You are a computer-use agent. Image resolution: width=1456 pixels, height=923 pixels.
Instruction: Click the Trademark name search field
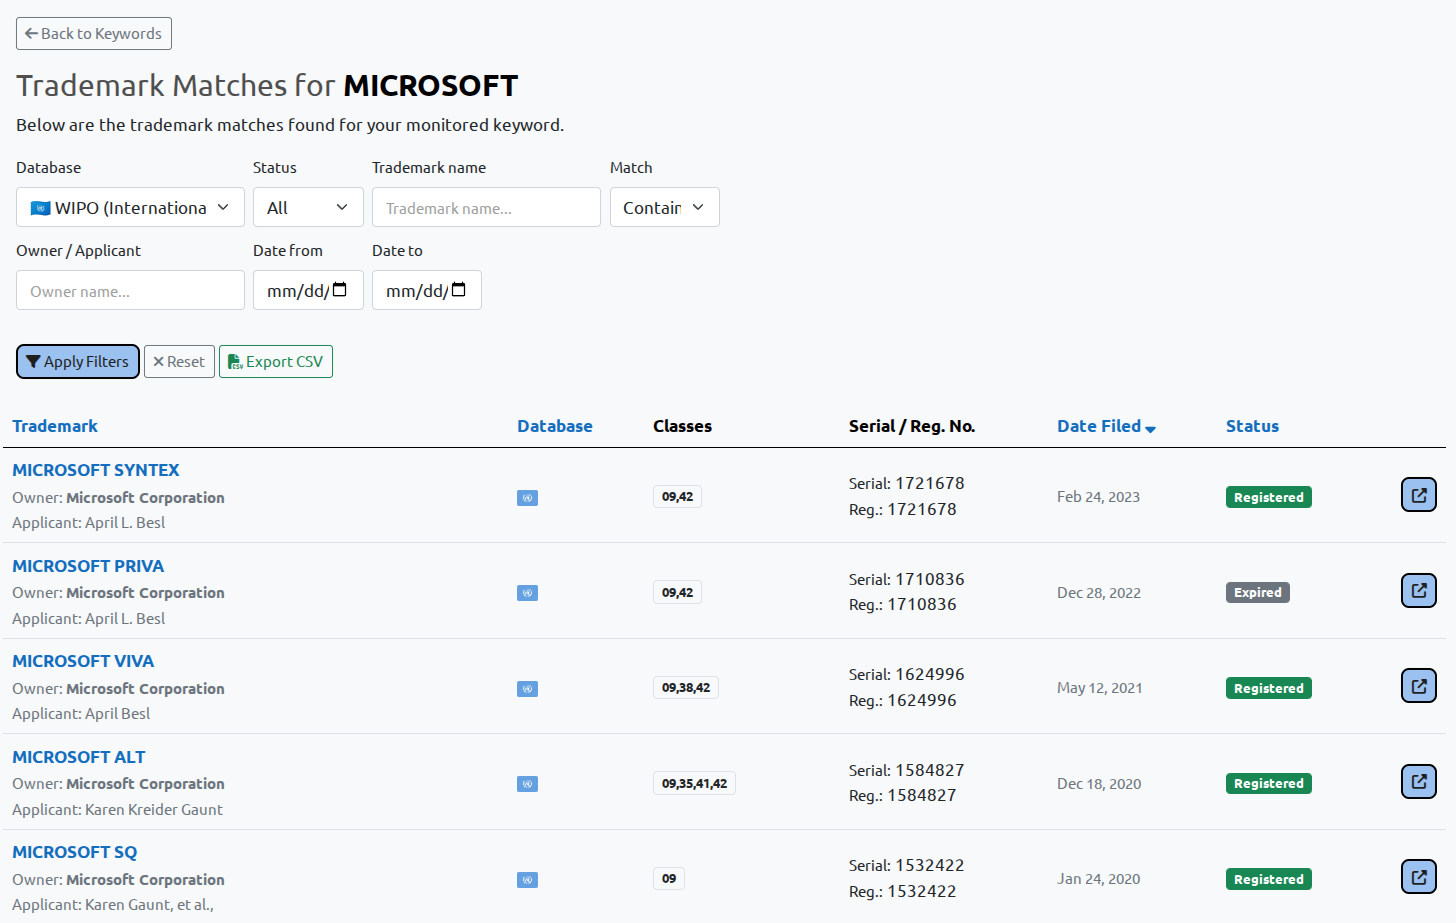(486, 207)
